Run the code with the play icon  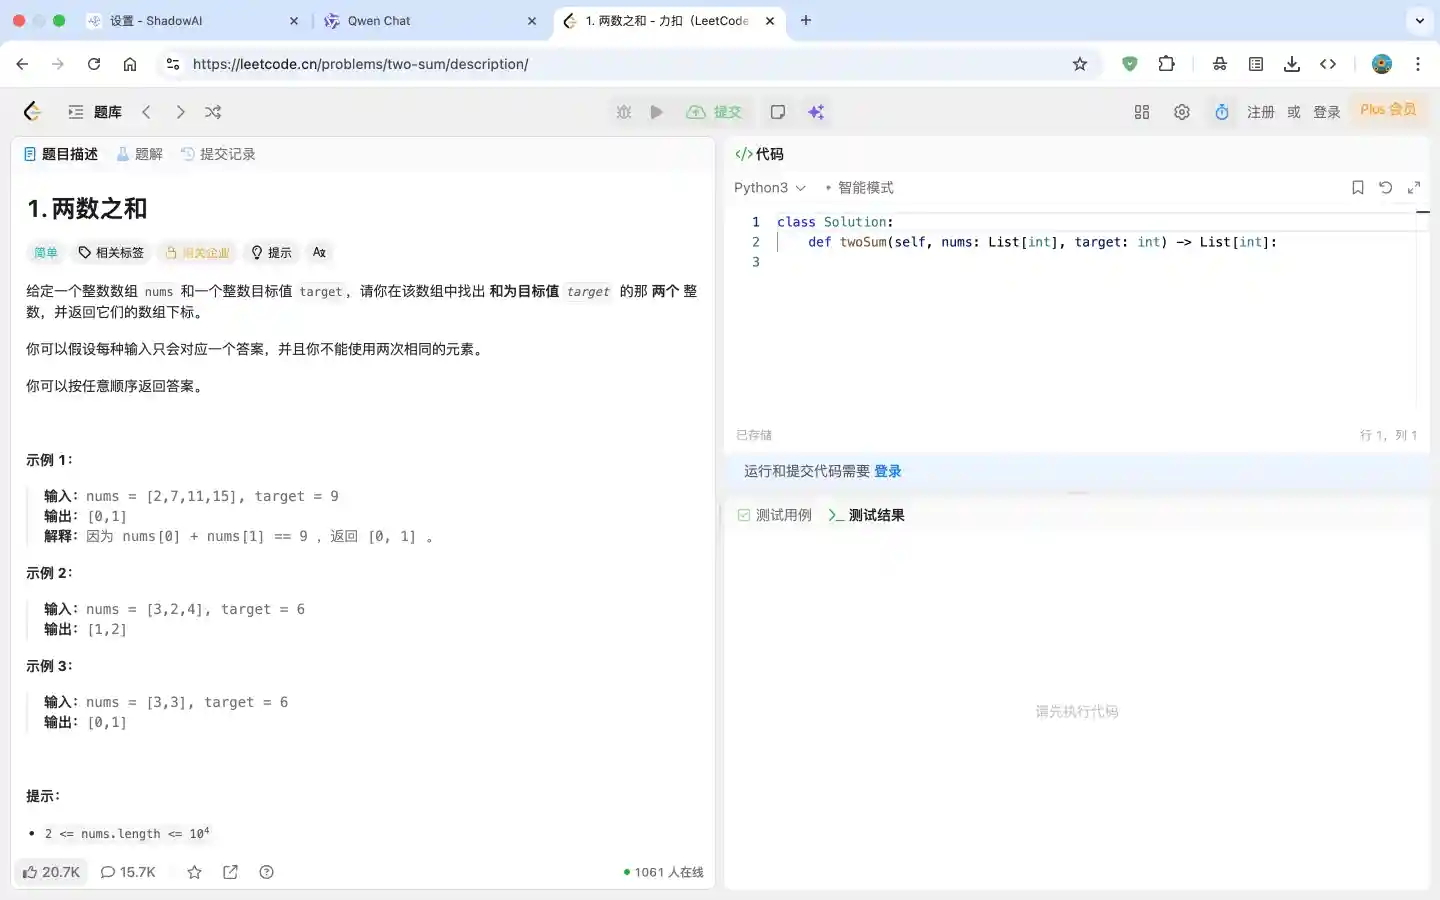pos(656,112)
